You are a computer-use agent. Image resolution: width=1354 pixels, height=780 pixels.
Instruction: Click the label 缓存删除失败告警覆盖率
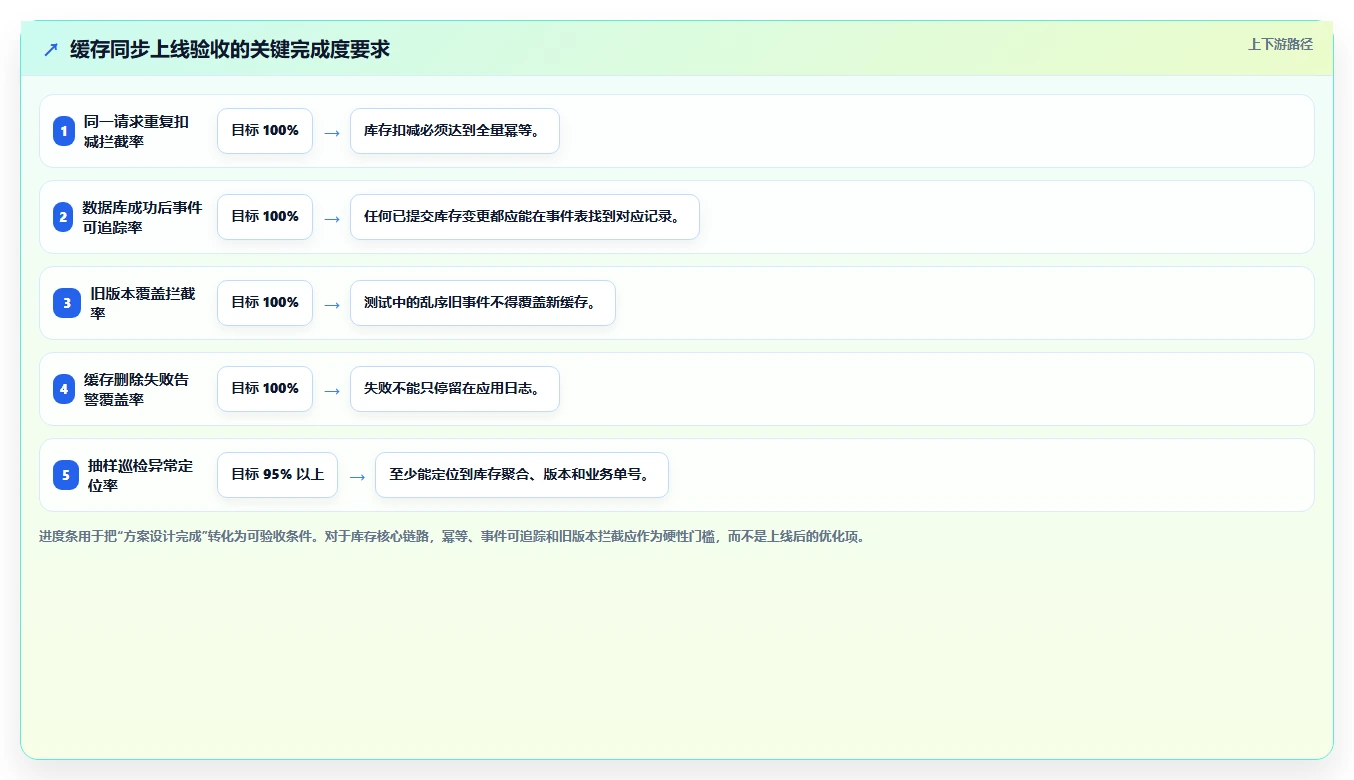[x=136, y=389]
